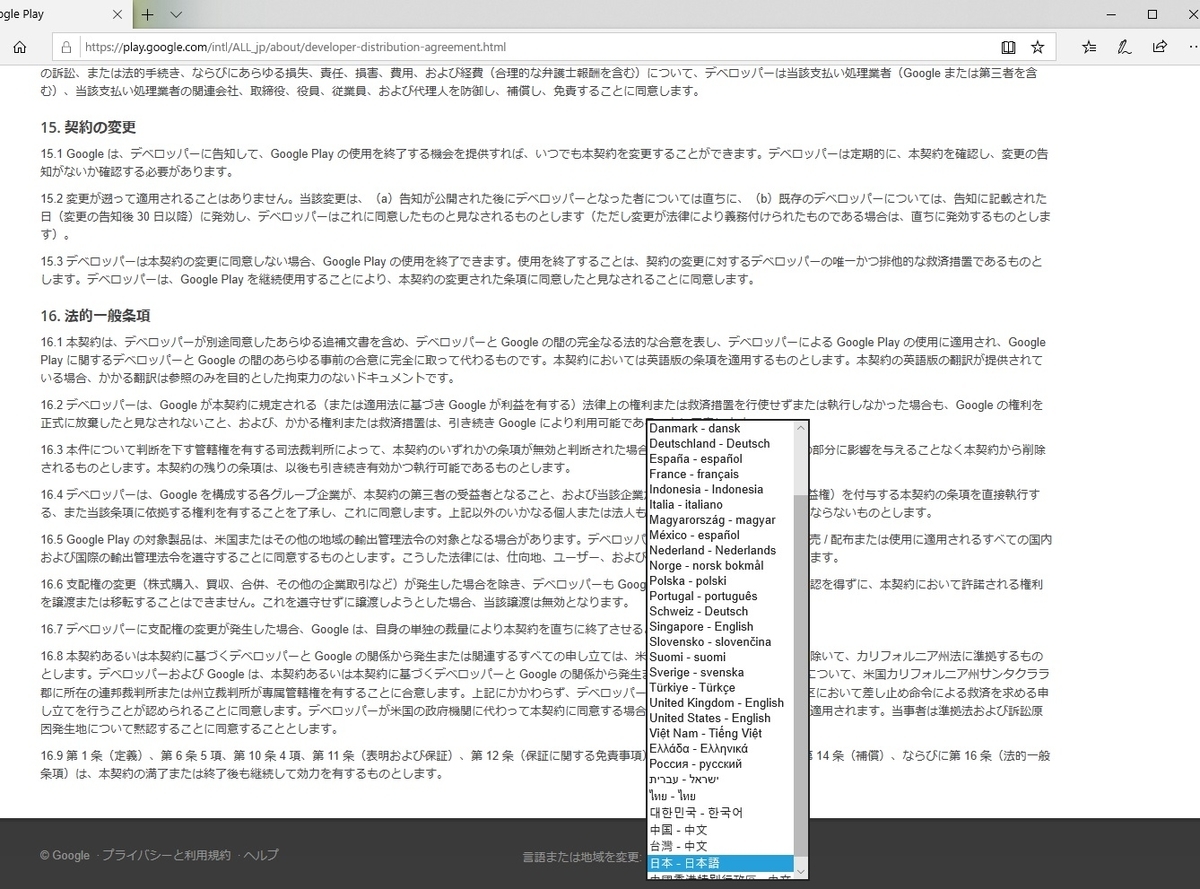Choose España - español from list
Screen dimensions: 1200x889
(x=720, y=459)
